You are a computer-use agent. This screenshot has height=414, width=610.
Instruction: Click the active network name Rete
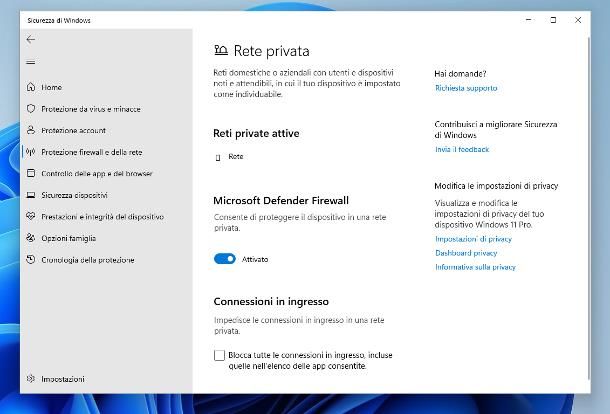coord(236,156)
